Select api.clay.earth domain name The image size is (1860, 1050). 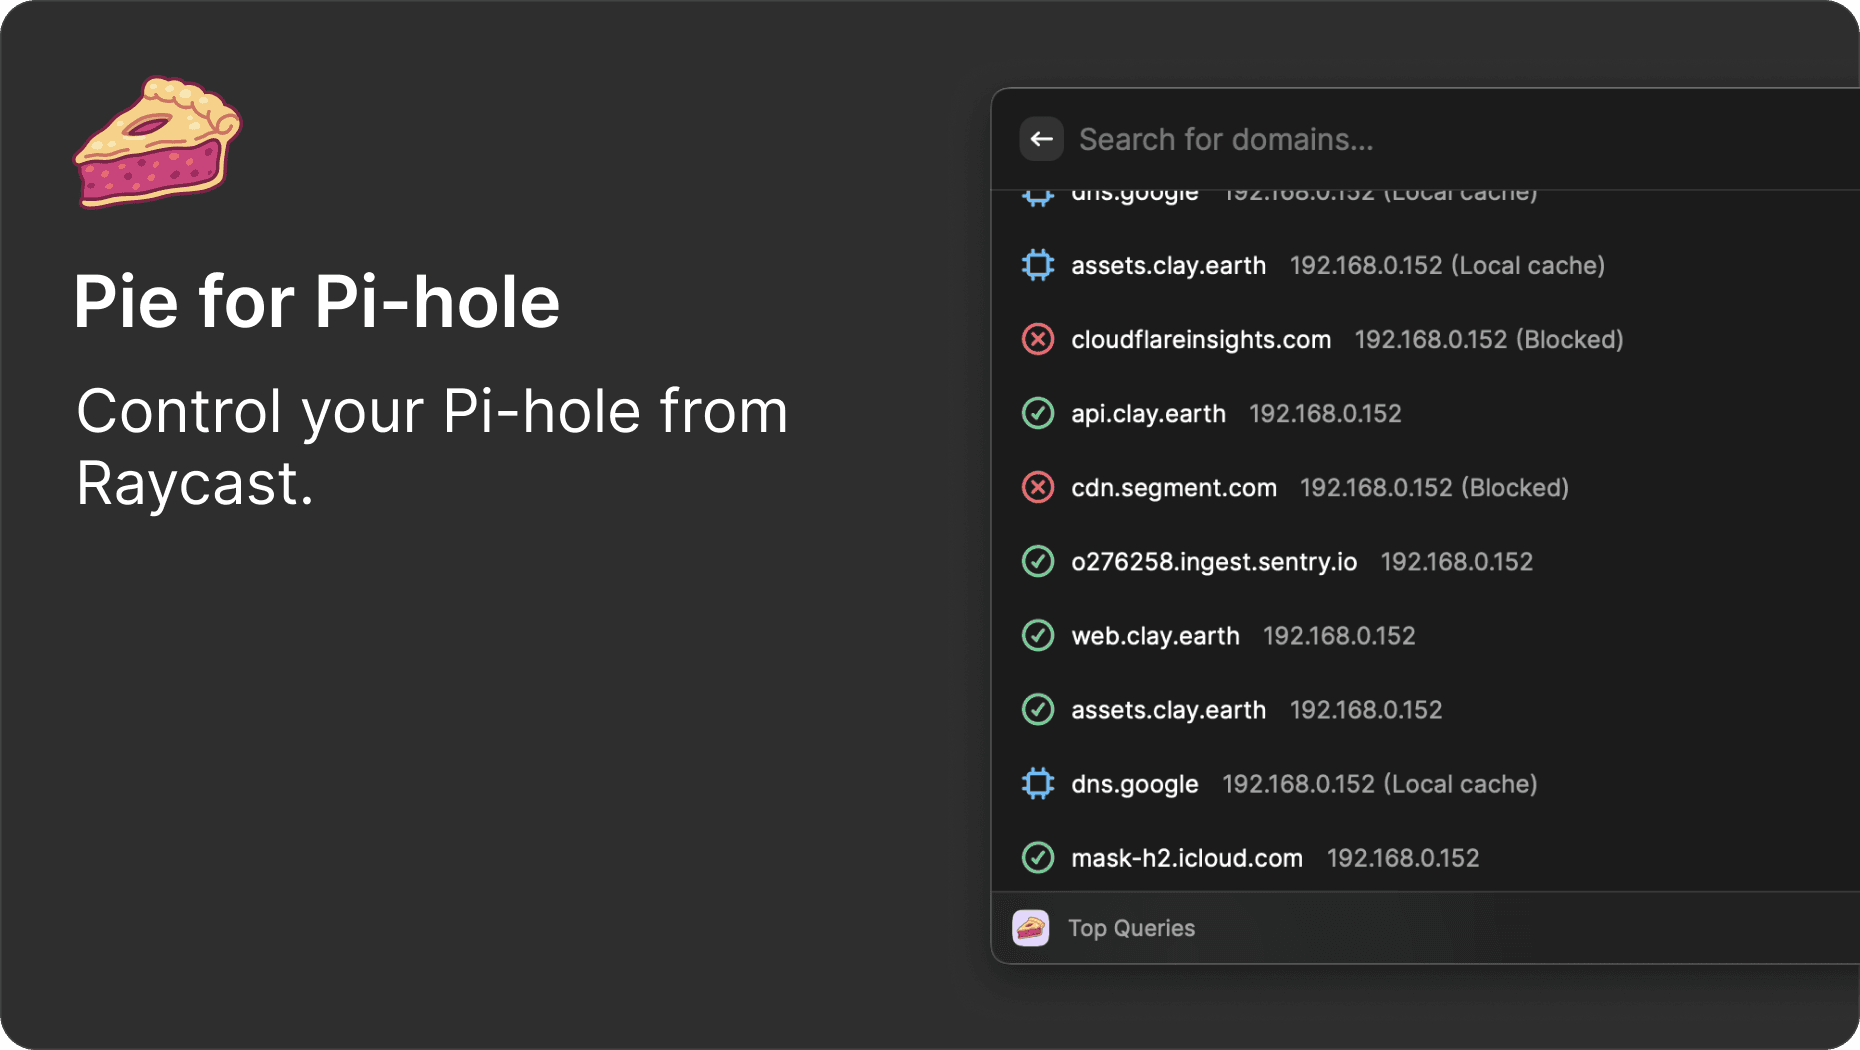pos(1148,414)
